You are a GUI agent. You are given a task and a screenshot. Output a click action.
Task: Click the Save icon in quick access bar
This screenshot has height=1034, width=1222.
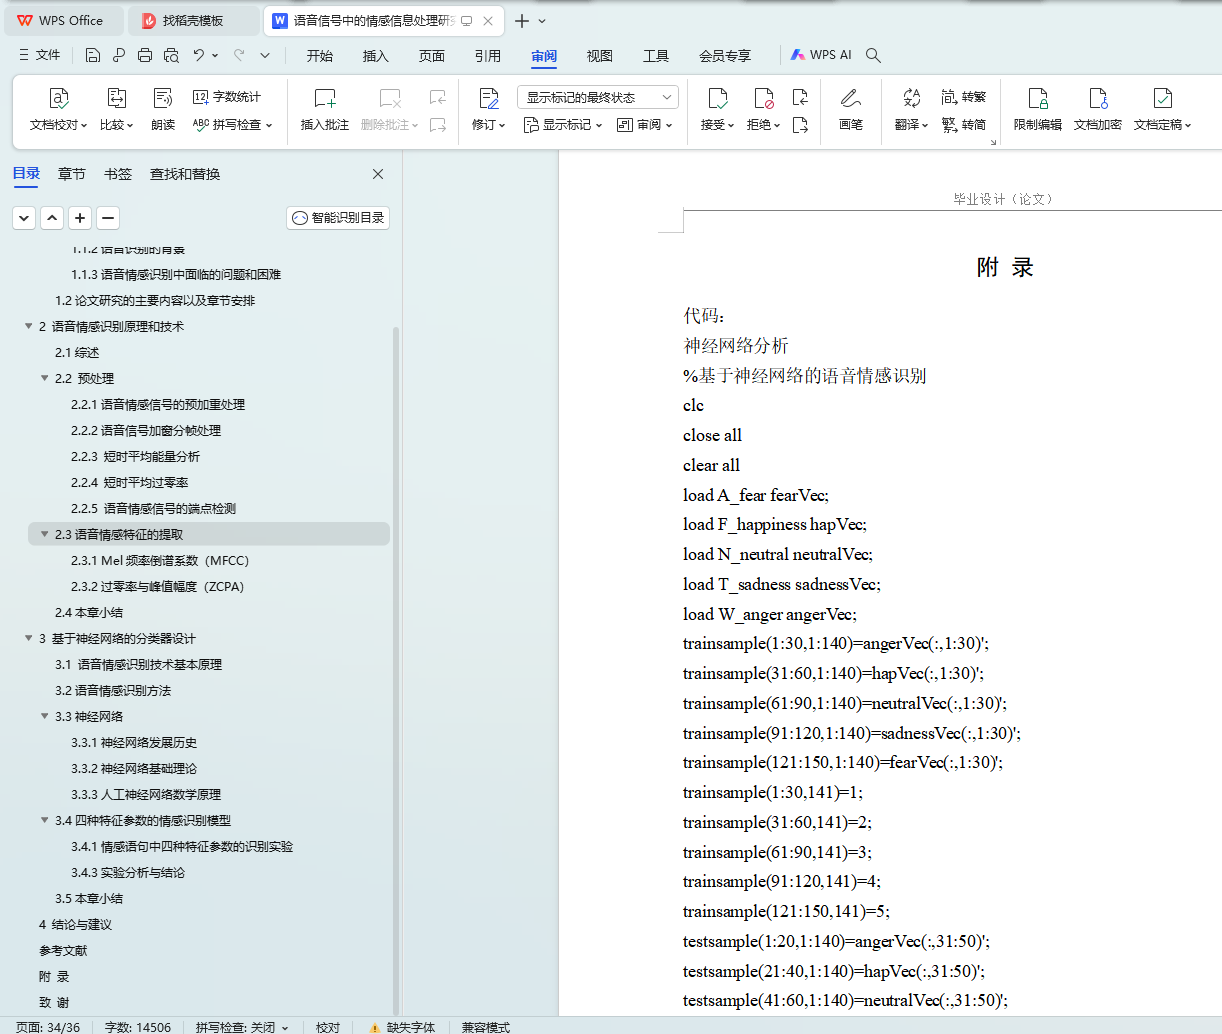click(x=92, y=55)
